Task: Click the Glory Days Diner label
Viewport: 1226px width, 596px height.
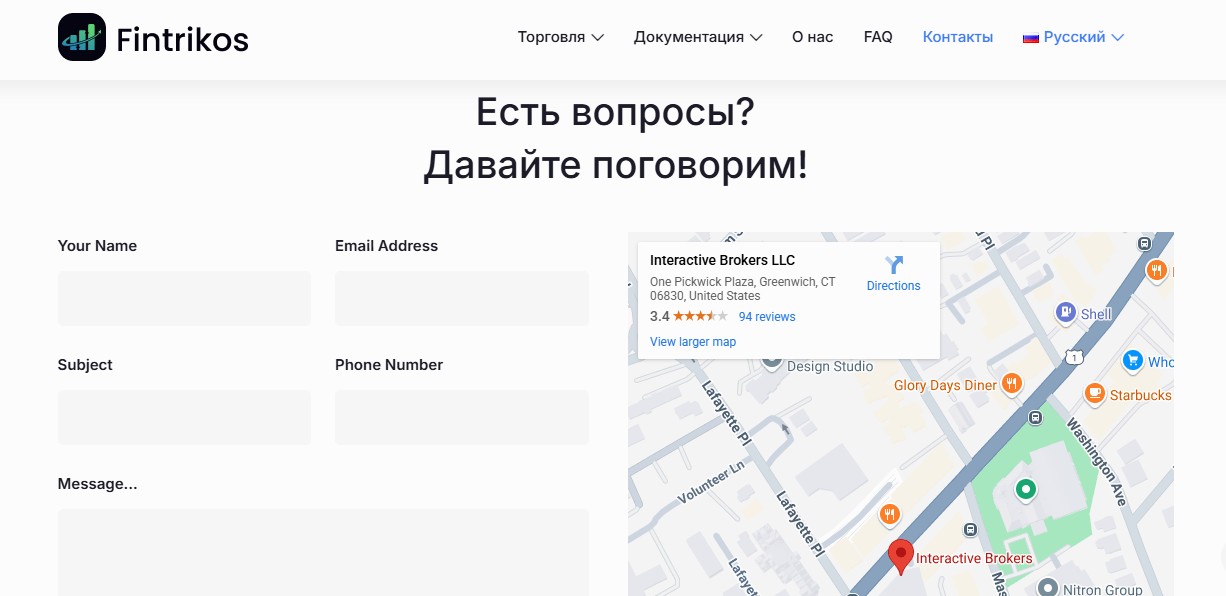Action: 945,386
